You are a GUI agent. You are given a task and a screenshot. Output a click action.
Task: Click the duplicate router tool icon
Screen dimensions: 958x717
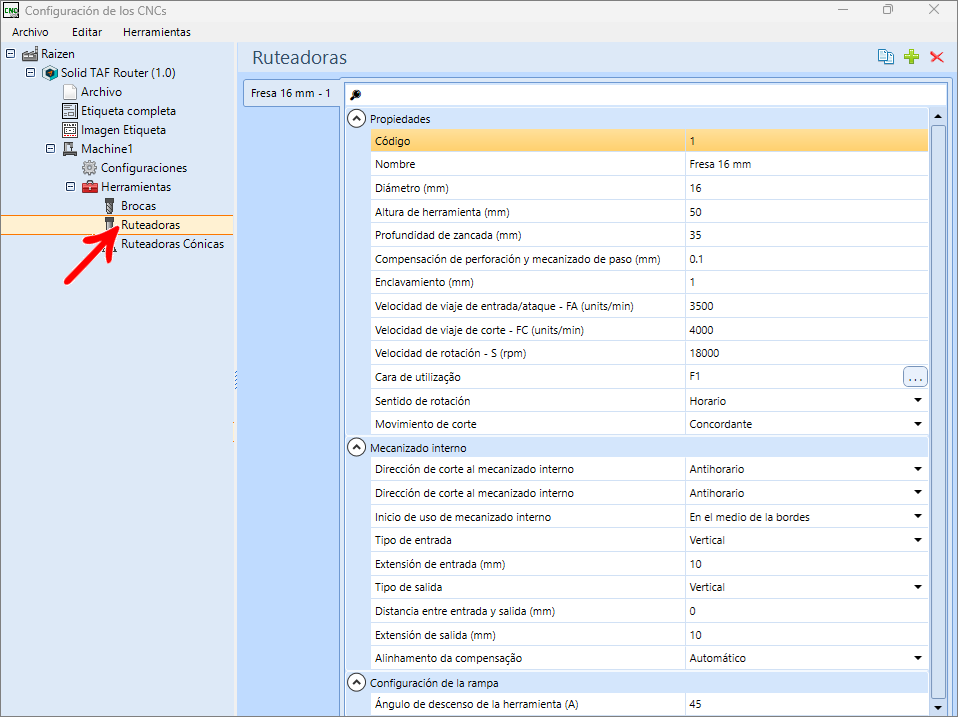click(885, 57)
